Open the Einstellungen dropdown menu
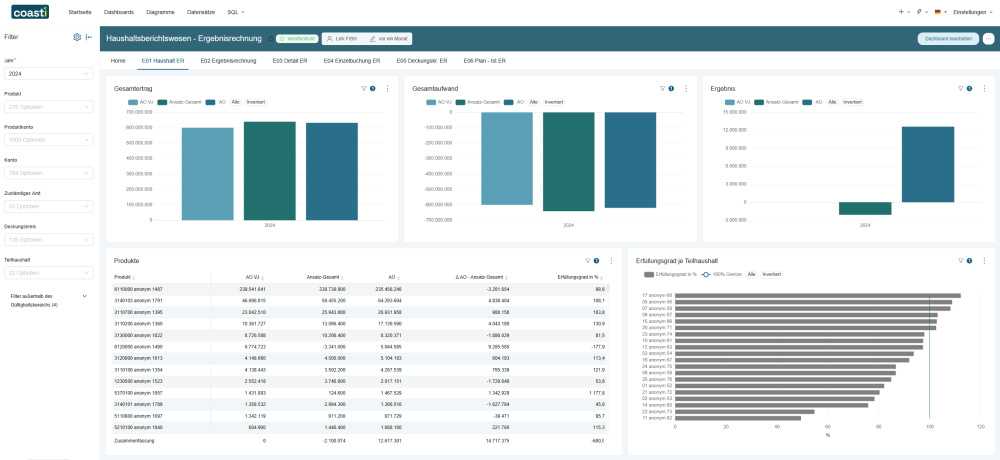This screenshot has height=460, width=1000. (x=973, y=11)
